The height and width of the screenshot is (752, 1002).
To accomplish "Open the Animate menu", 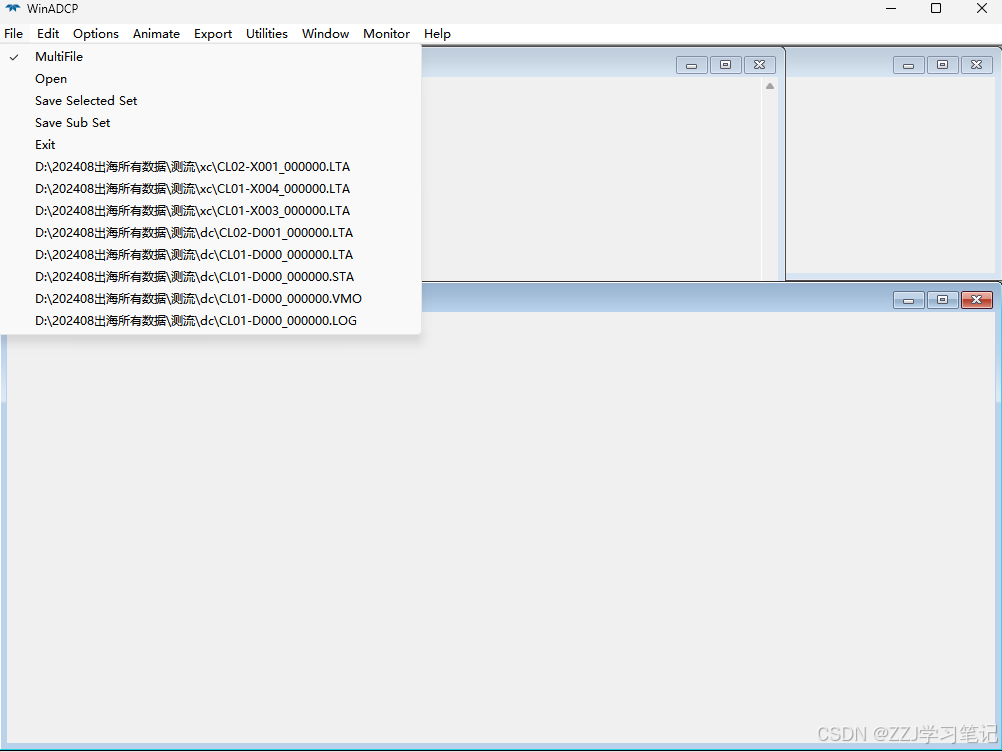I will click(x=156, y=34).
